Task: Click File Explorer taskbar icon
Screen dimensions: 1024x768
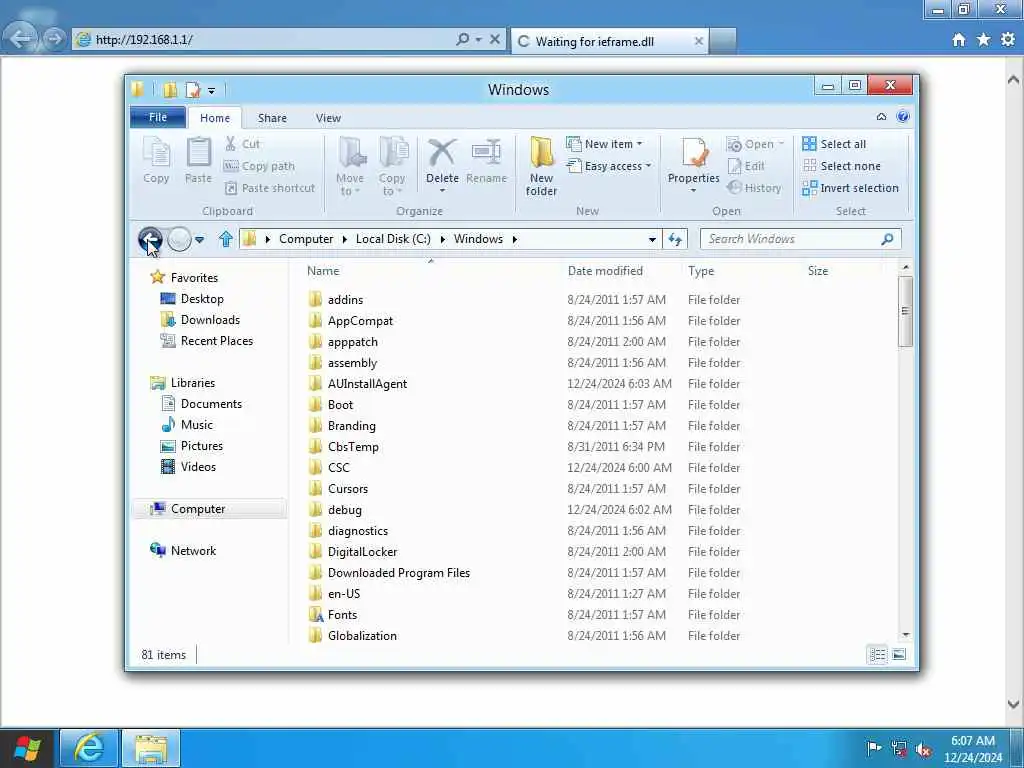Action: click(151, 748)
